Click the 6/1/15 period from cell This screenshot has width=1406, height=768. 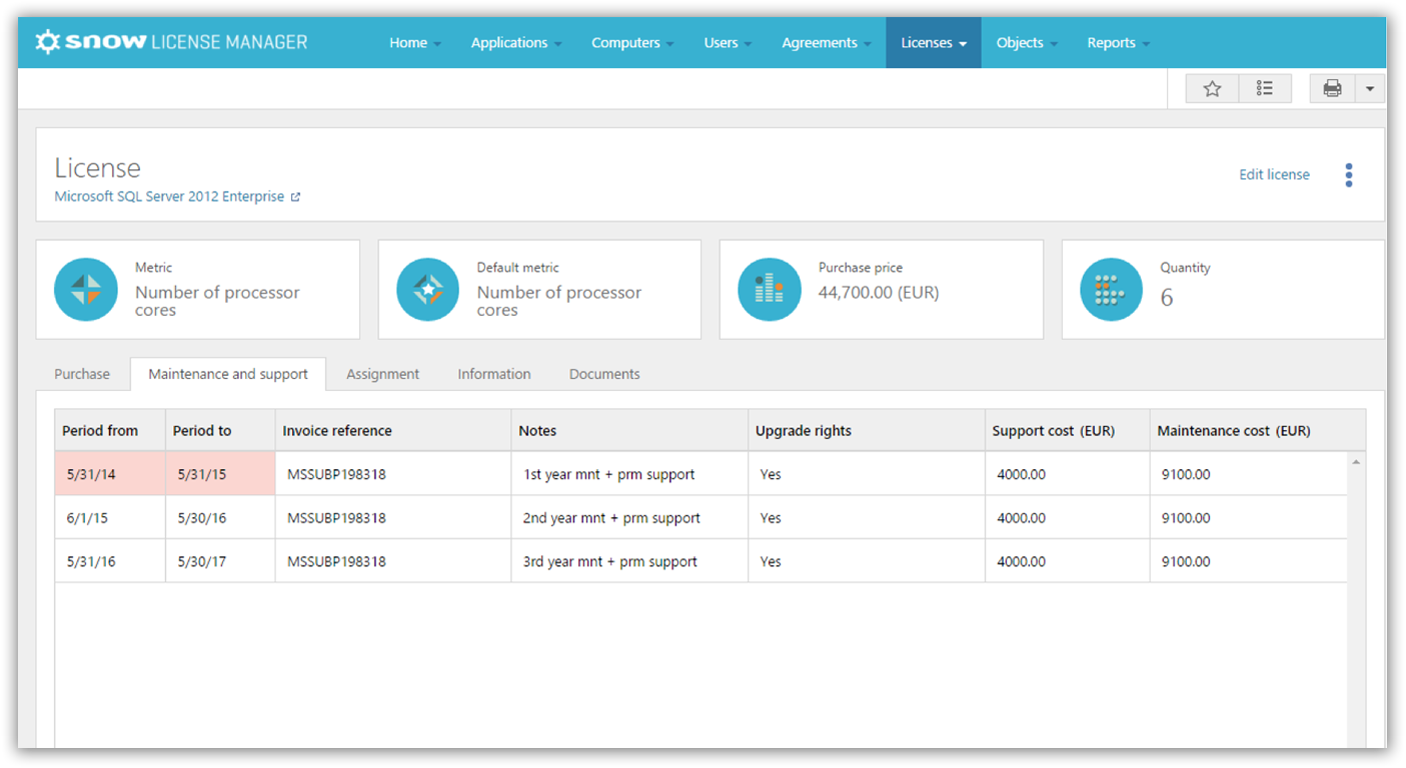[x=110, y=518]
